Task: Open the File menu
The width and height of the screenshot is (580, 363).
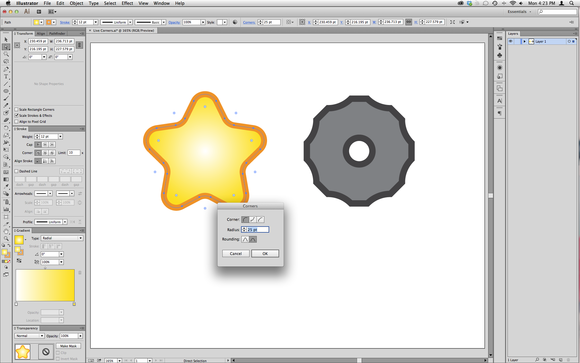Action: pos(47,3)
